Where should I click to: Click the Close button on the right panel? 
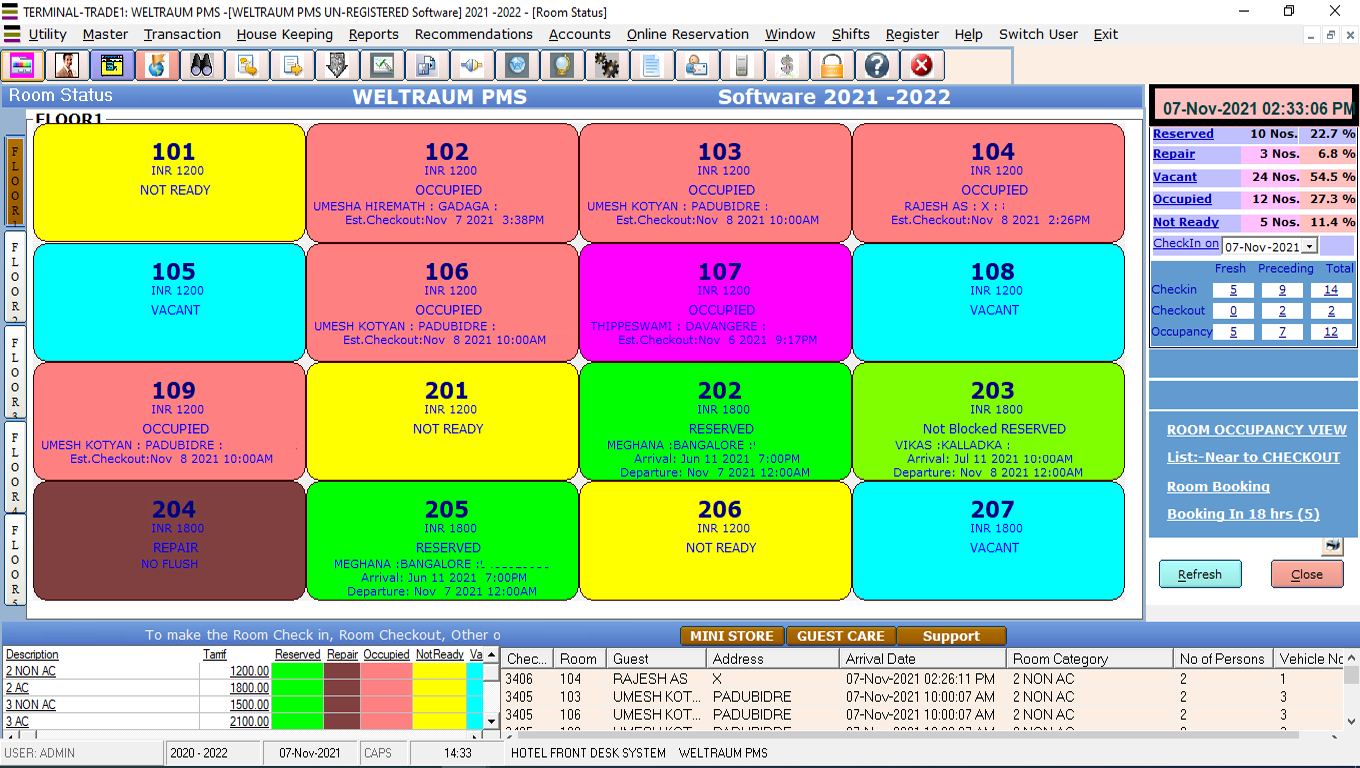[1307, 574]
